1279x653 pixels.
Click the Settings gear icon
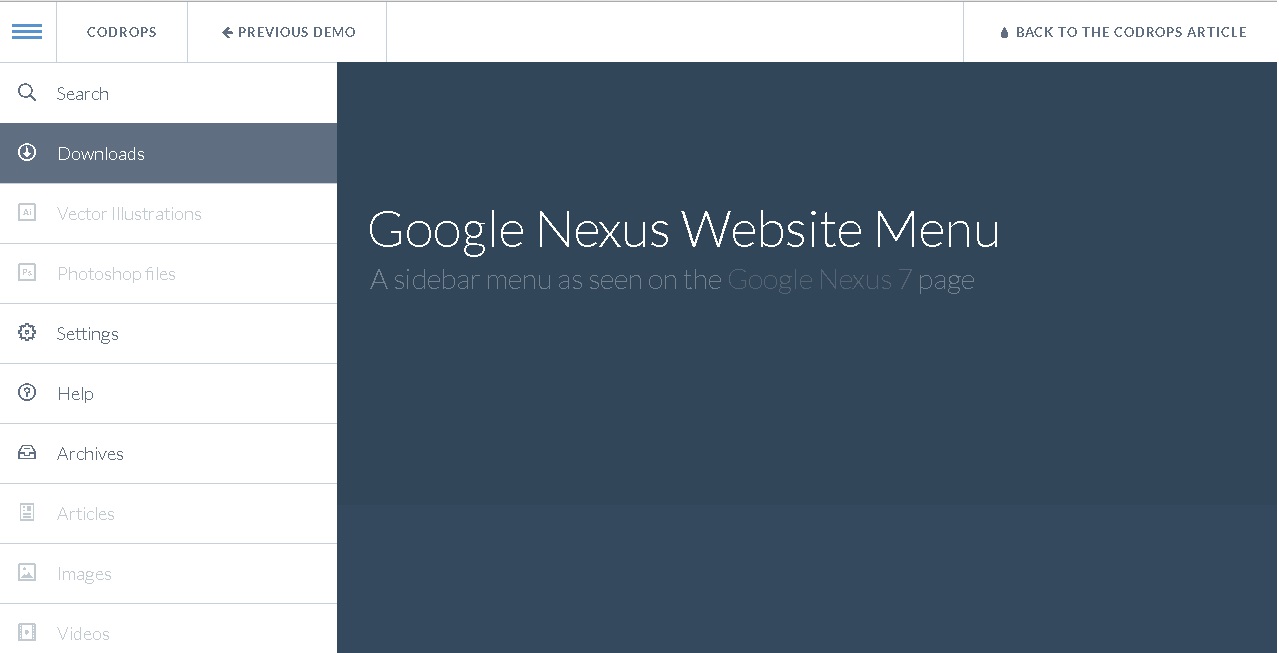click(27, 333)
